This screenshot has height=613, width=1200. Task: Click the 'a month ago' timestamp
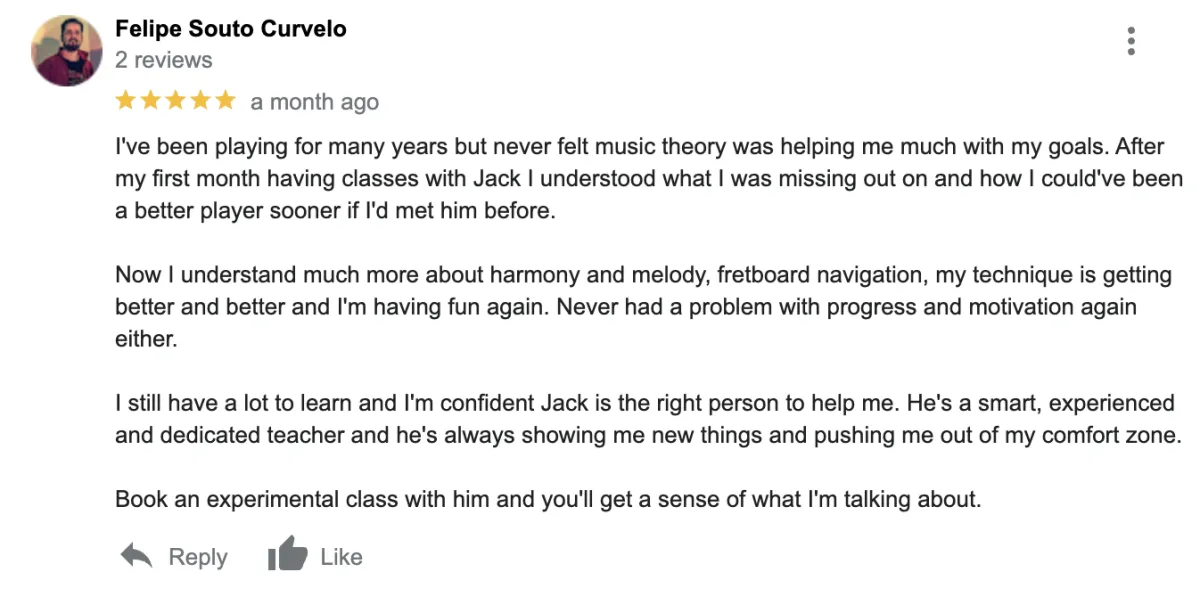pos(315,102)
